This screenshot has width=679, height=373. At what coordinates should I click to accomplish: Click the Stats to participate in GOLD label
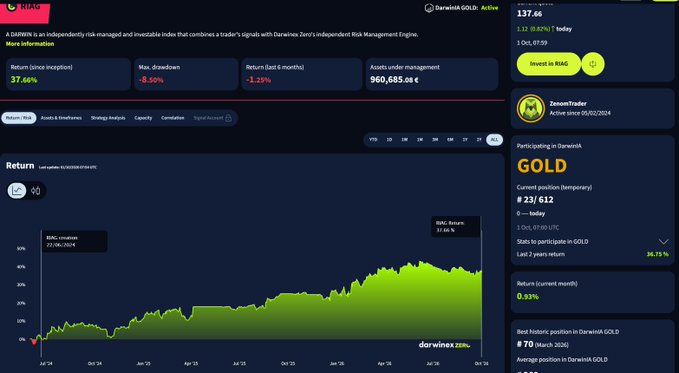(x=552, y=242)
